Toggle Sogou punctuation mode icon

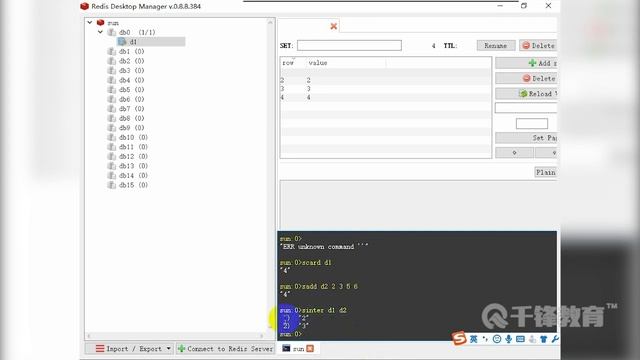click(485, 339)
